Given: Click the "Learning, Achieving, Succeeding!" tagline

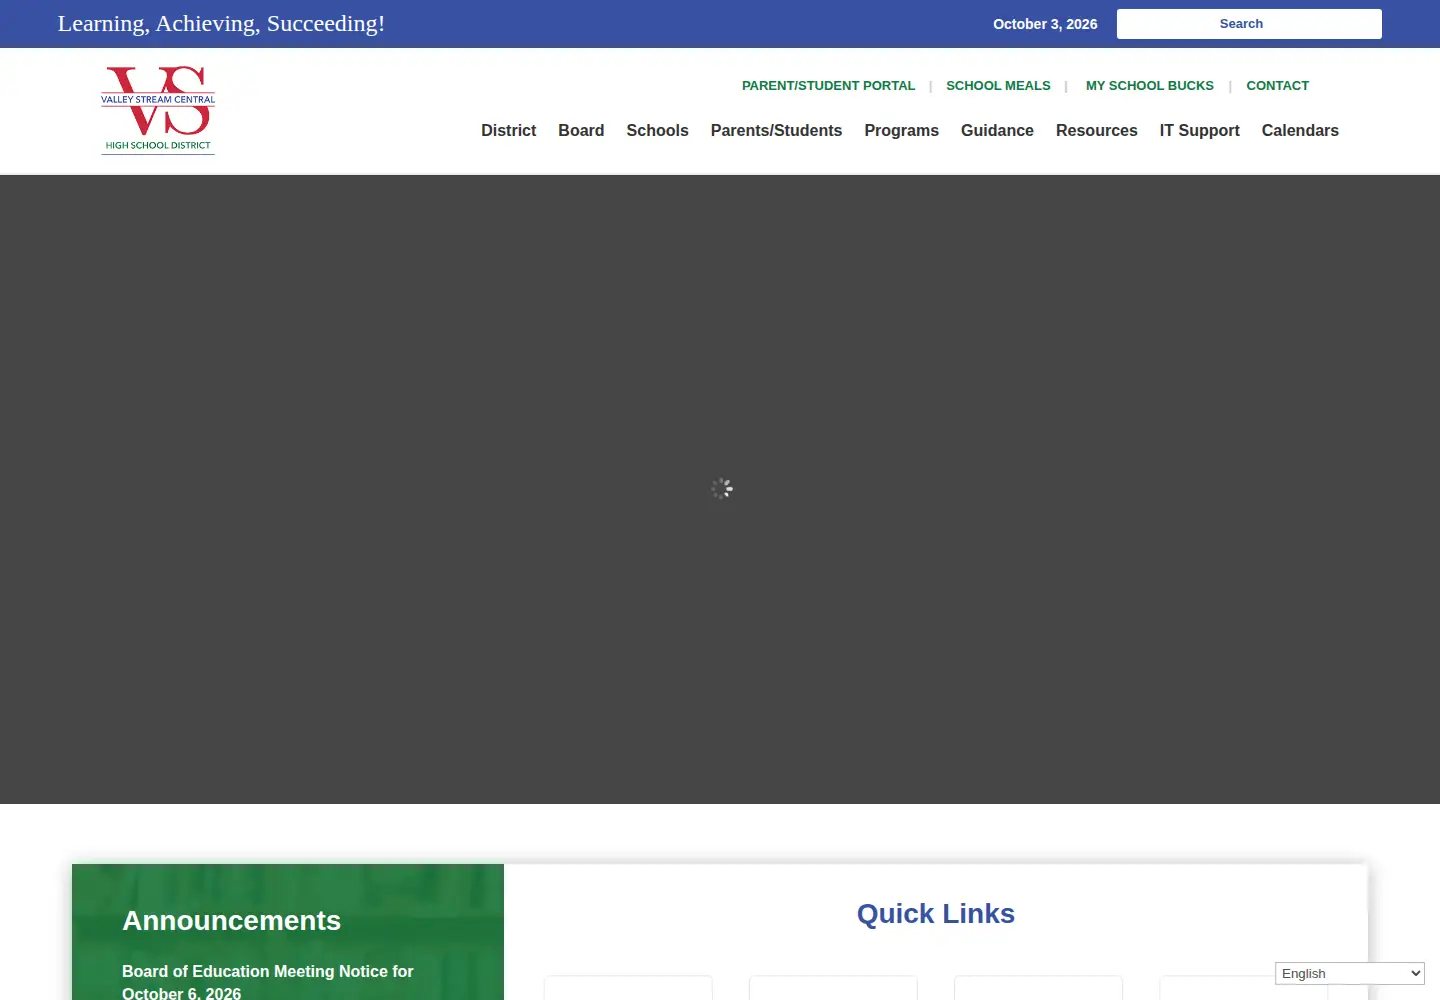Looking at the screenshot, I should coord(221,24).
